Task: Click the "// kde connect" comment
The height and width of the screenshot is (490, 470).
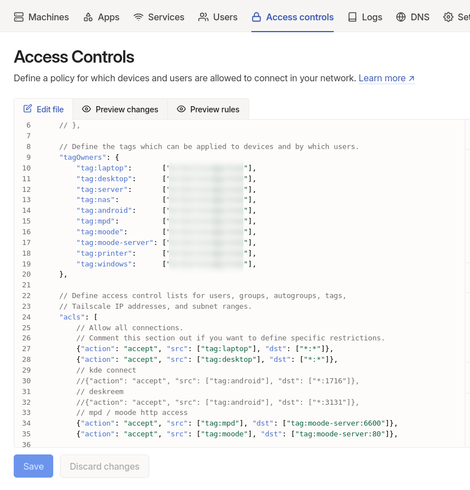Action: [x=106, y=370]
